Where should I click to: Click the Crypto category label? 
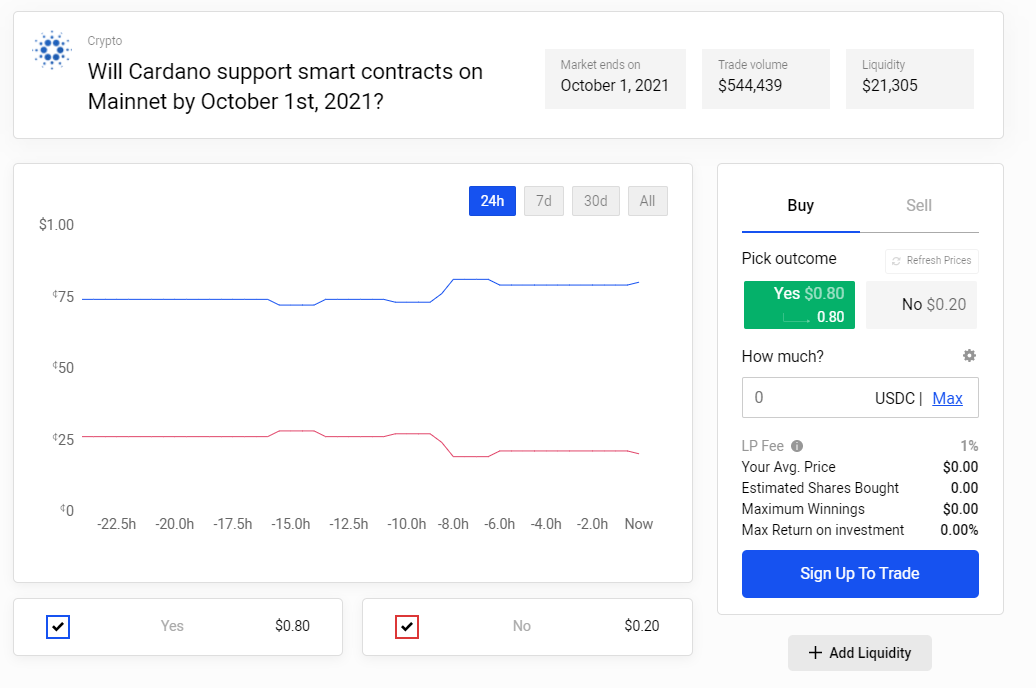[104, 40]
